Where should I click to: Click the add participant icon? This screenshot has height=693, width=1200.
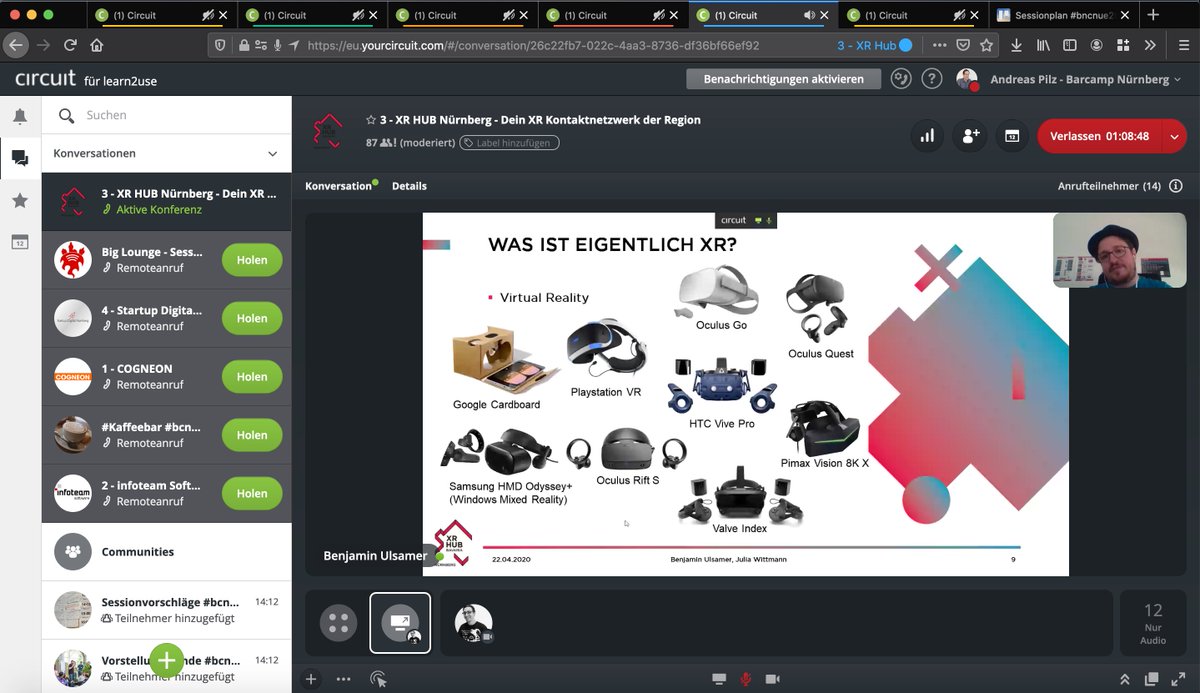(x=969, y=136)
